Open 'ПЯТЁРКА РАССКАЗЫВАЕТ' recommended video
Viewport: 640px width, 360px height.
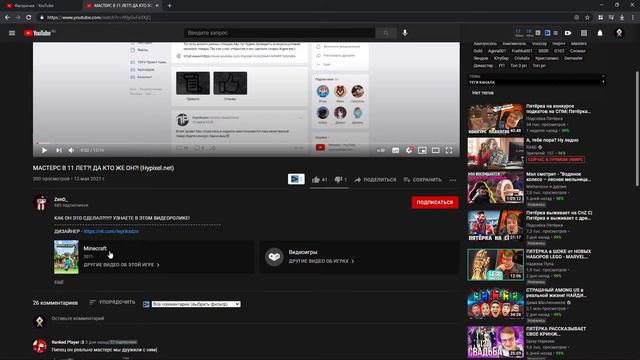pyautogui.click(x=496, y=342)
